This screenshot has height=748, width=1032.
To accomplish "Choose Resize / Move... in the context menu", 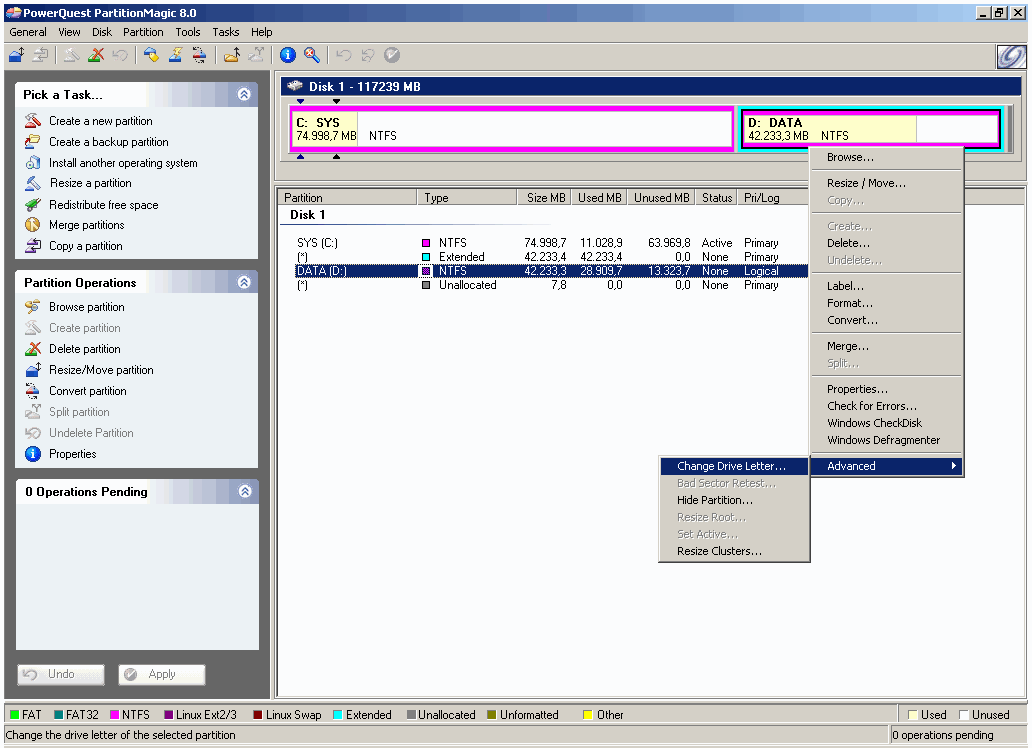I will coord(887,183).
